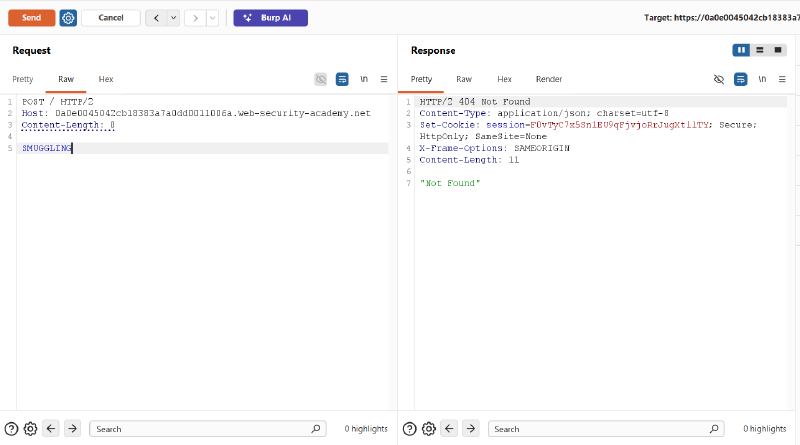Screen dimensions: 800x445
Task: Open Request search settings gear
Action: pyautogui.click(x=31, y=429)
